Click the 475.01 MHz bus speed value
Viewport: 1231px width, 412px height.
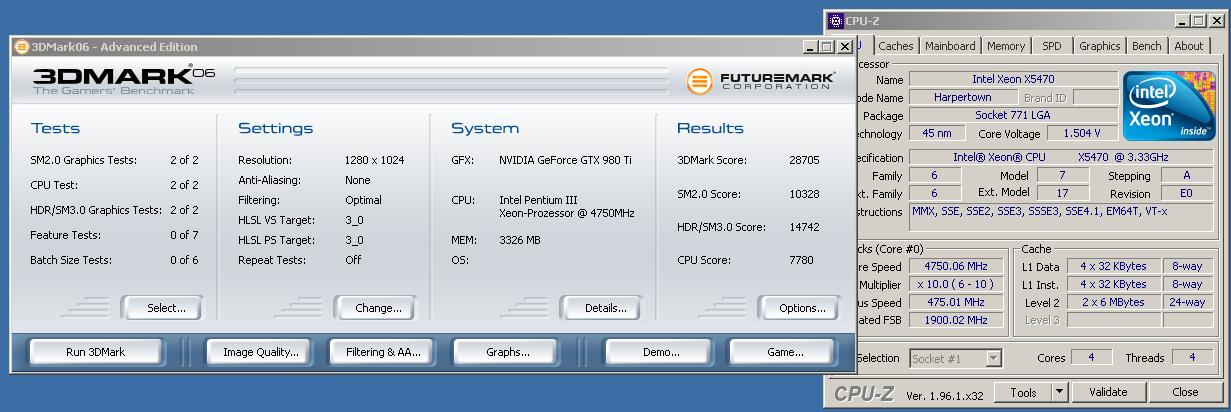click(956, 302)
